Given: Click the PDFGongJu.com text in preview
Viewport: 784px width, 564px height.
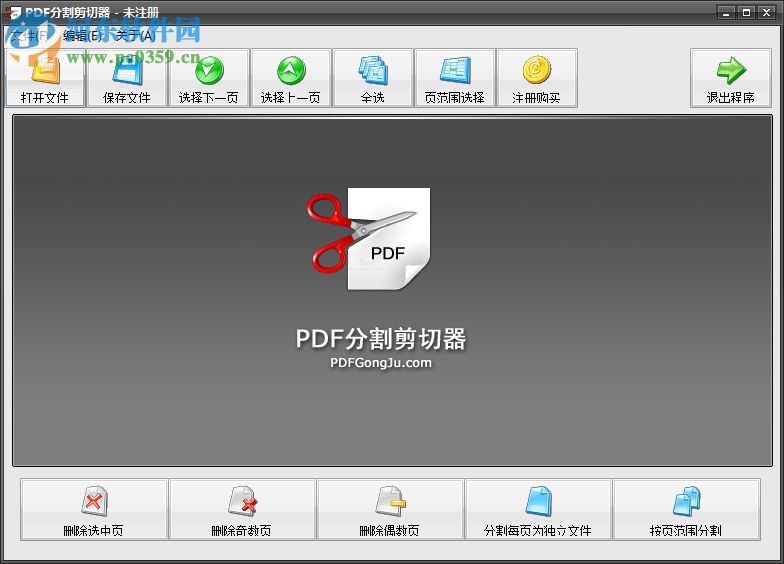Looking at the screenshot, I should 381,363.
